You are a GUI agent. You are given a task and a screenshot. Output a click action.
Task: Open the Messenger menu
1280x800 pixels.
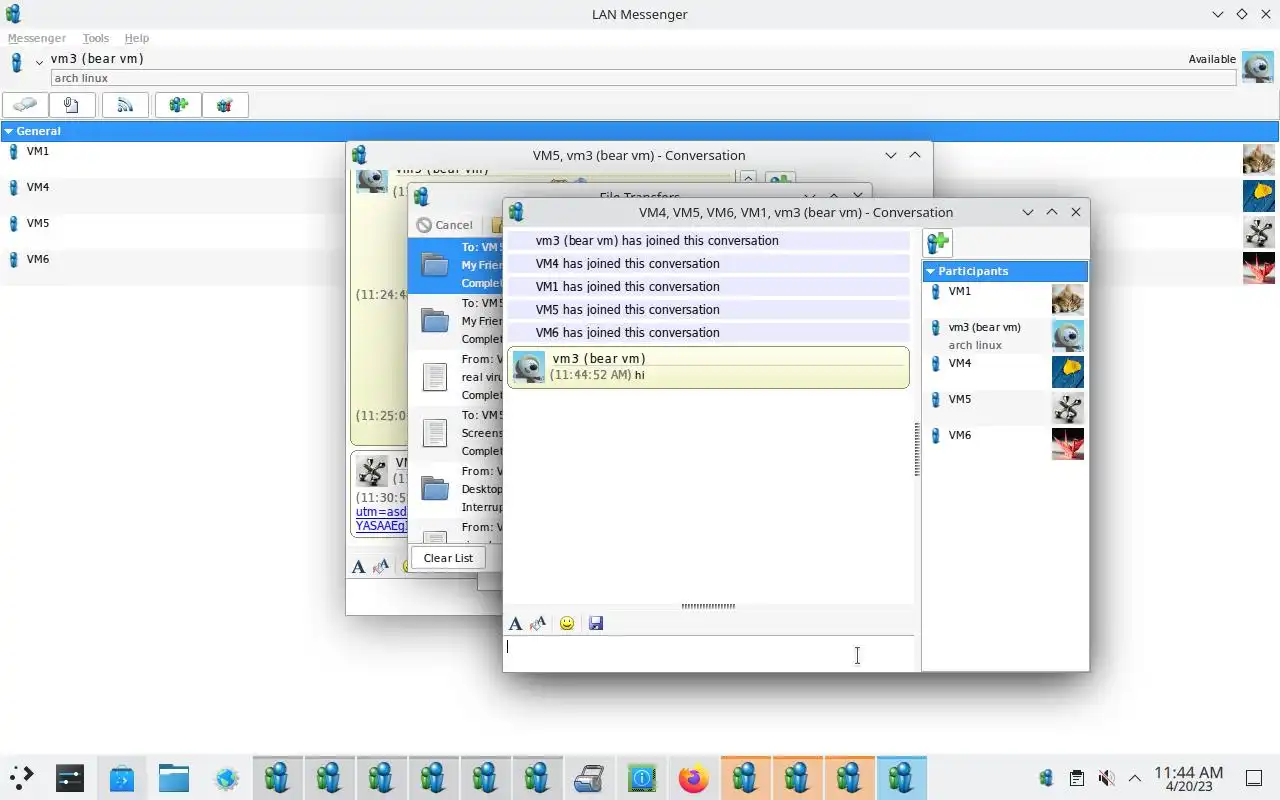[x=37, y=38]
